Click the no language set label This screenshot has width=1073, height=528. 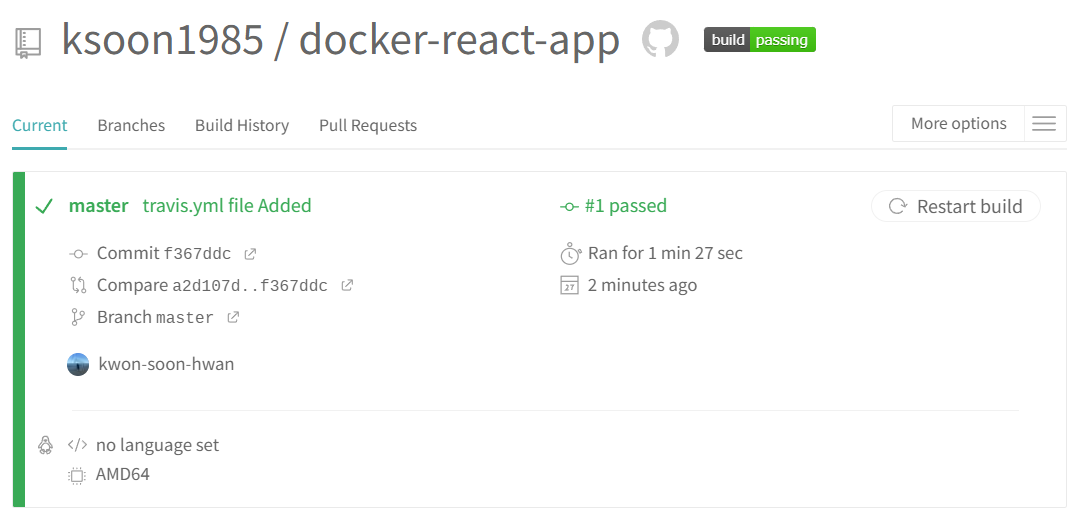coord(157,445)
